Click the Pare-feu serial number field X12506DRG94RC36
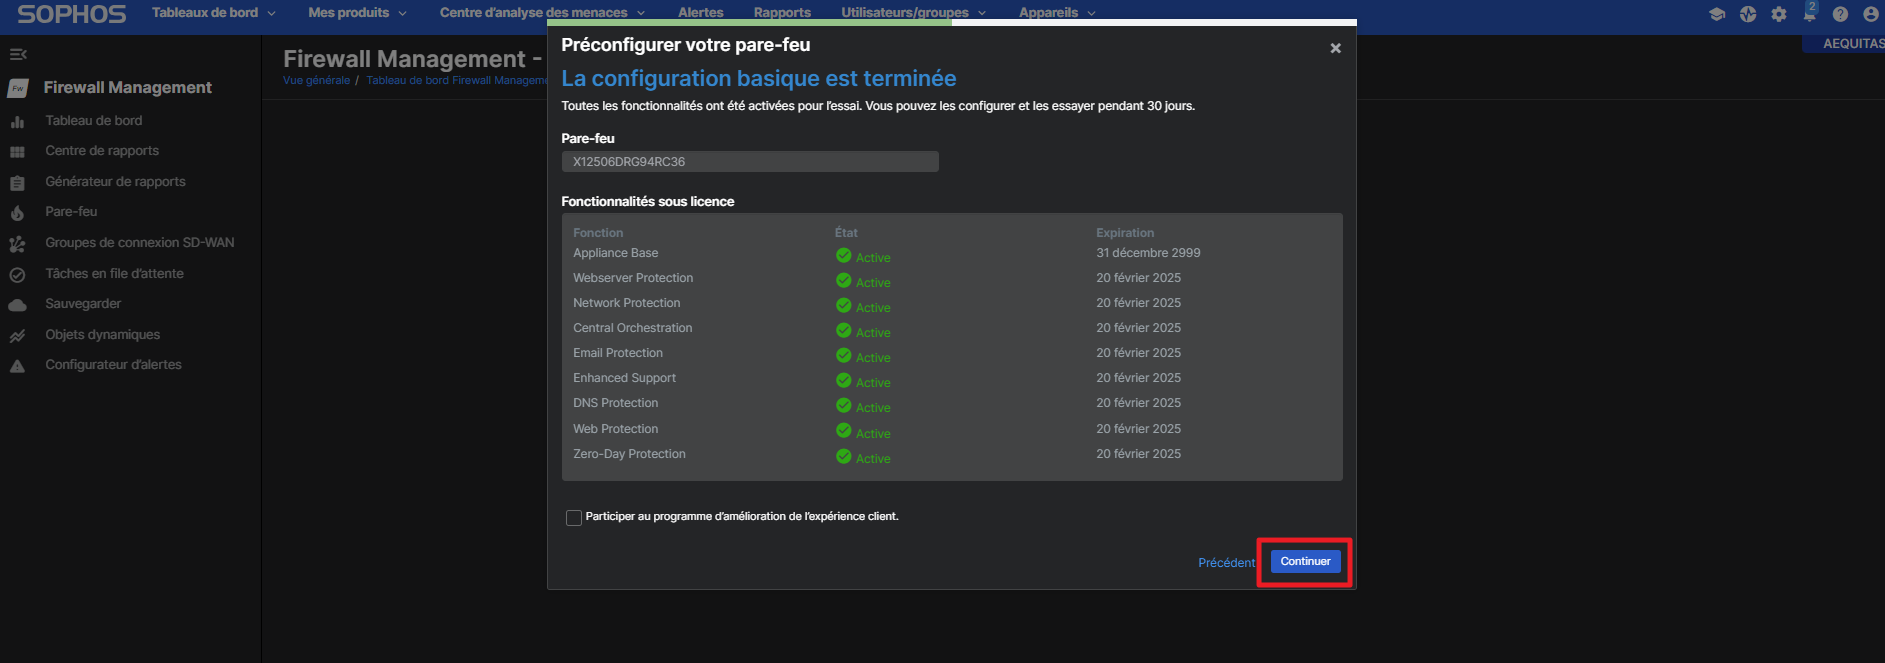Viewport: 1885px width, 663px height. [750, 162]
